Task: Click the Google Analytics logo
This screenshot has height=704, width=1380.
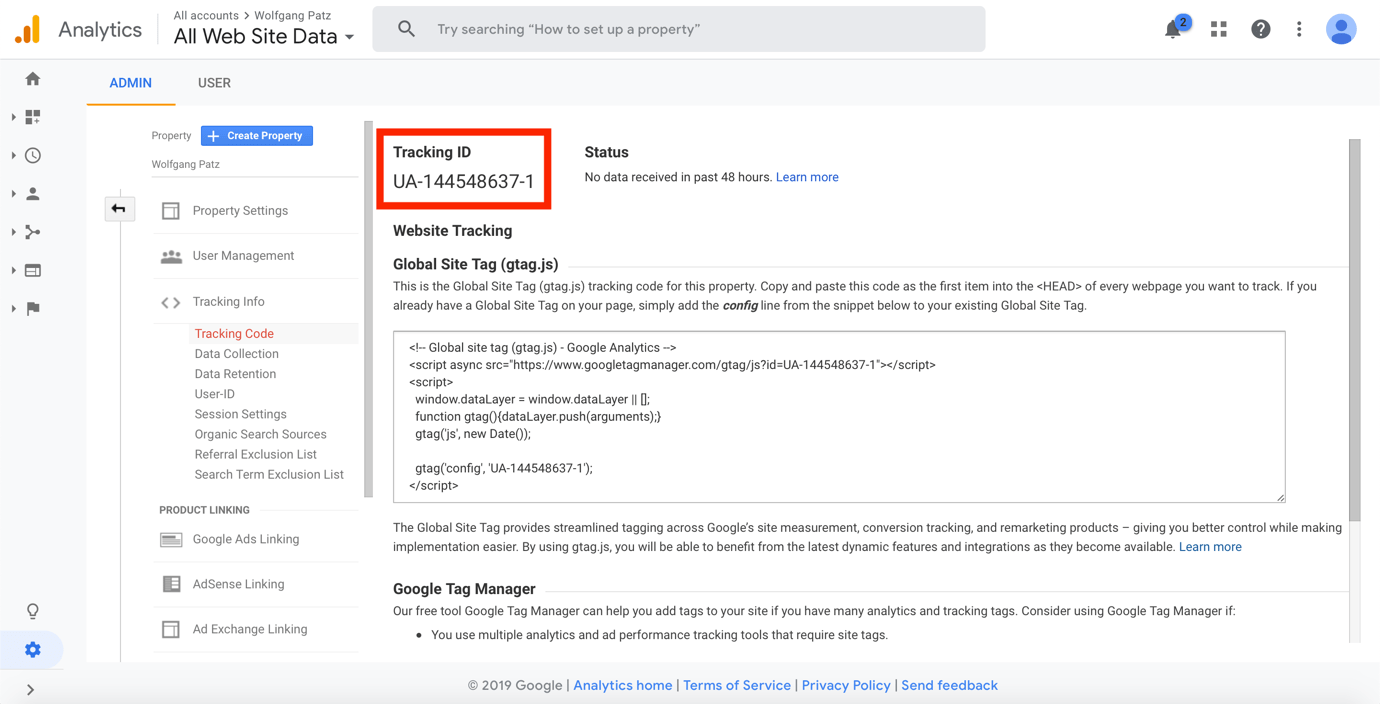Action: pos(28,29)
